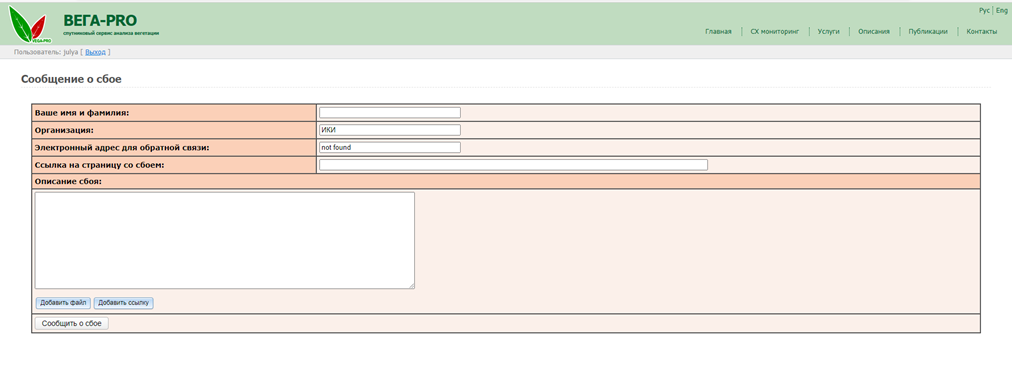Image resolution: width=1012 pixels, height=366 pixels.
Task: Click the Организация label
Action: tap(65, 130)
